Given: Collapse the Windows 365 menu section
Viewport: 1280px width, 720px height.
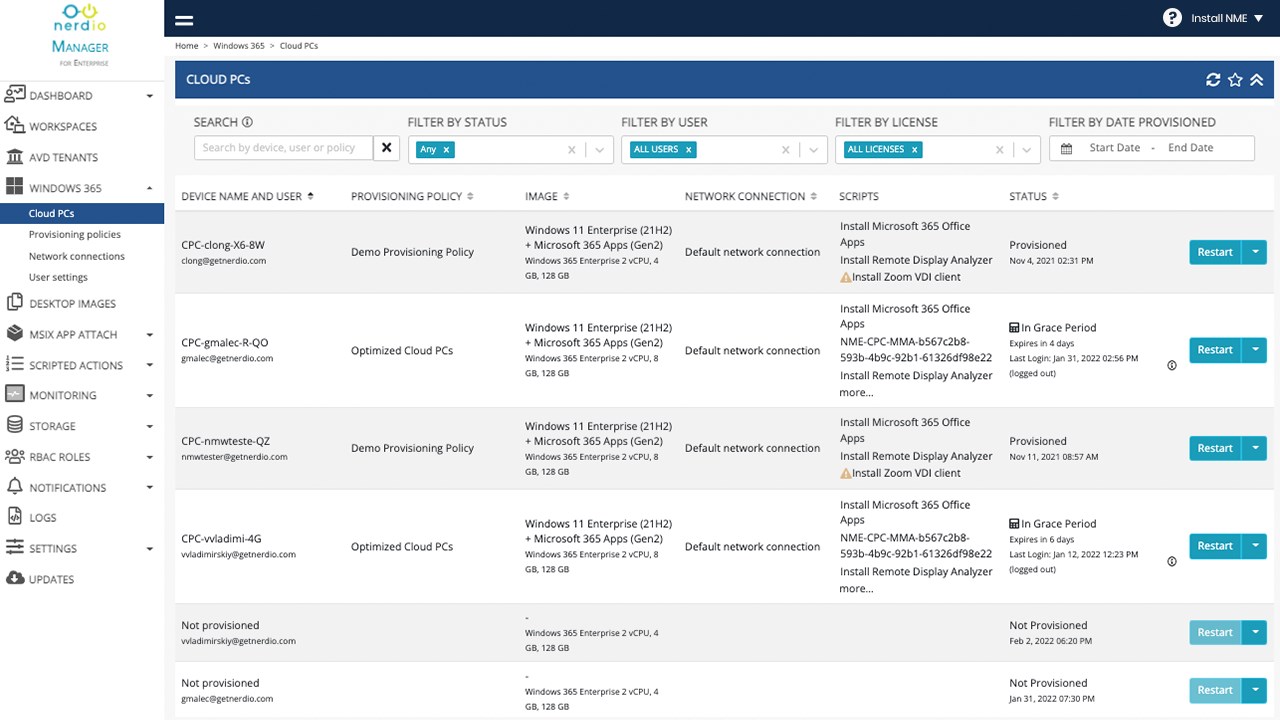Looking at the screenshot, I should tap(150, 188).
